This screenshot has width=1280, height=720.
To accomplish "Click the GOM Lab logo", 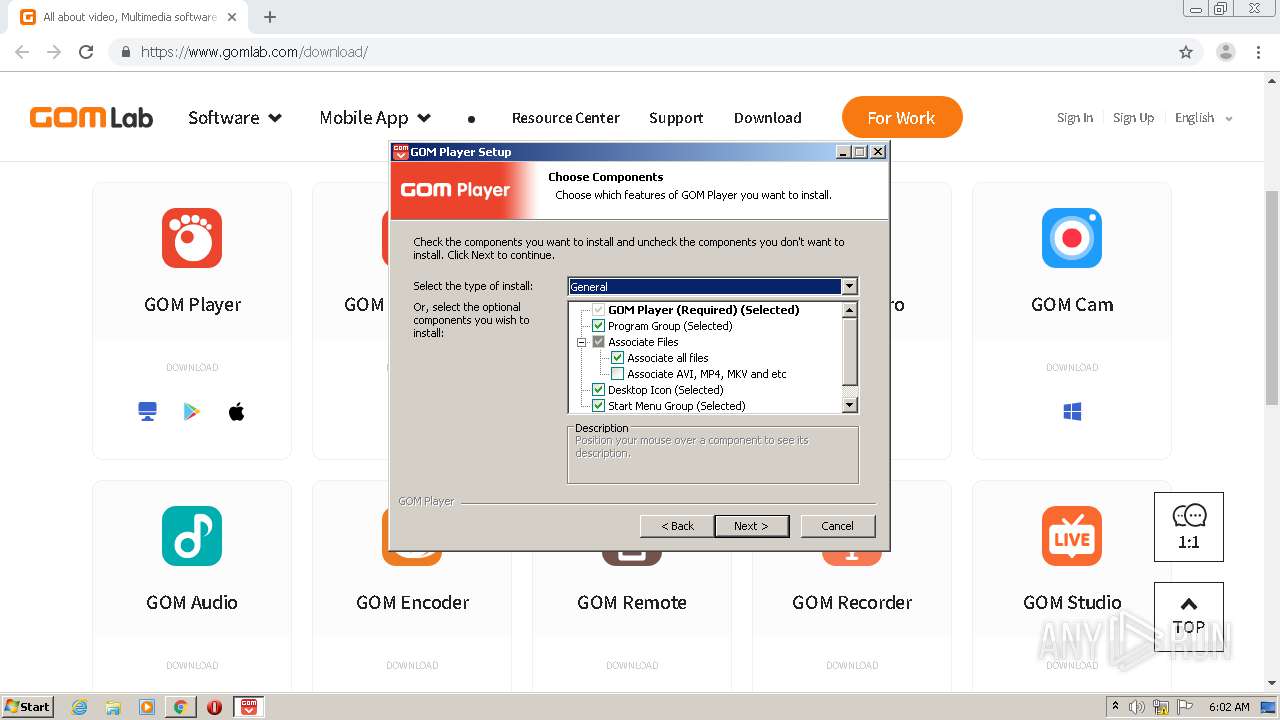I will (91, 118).
